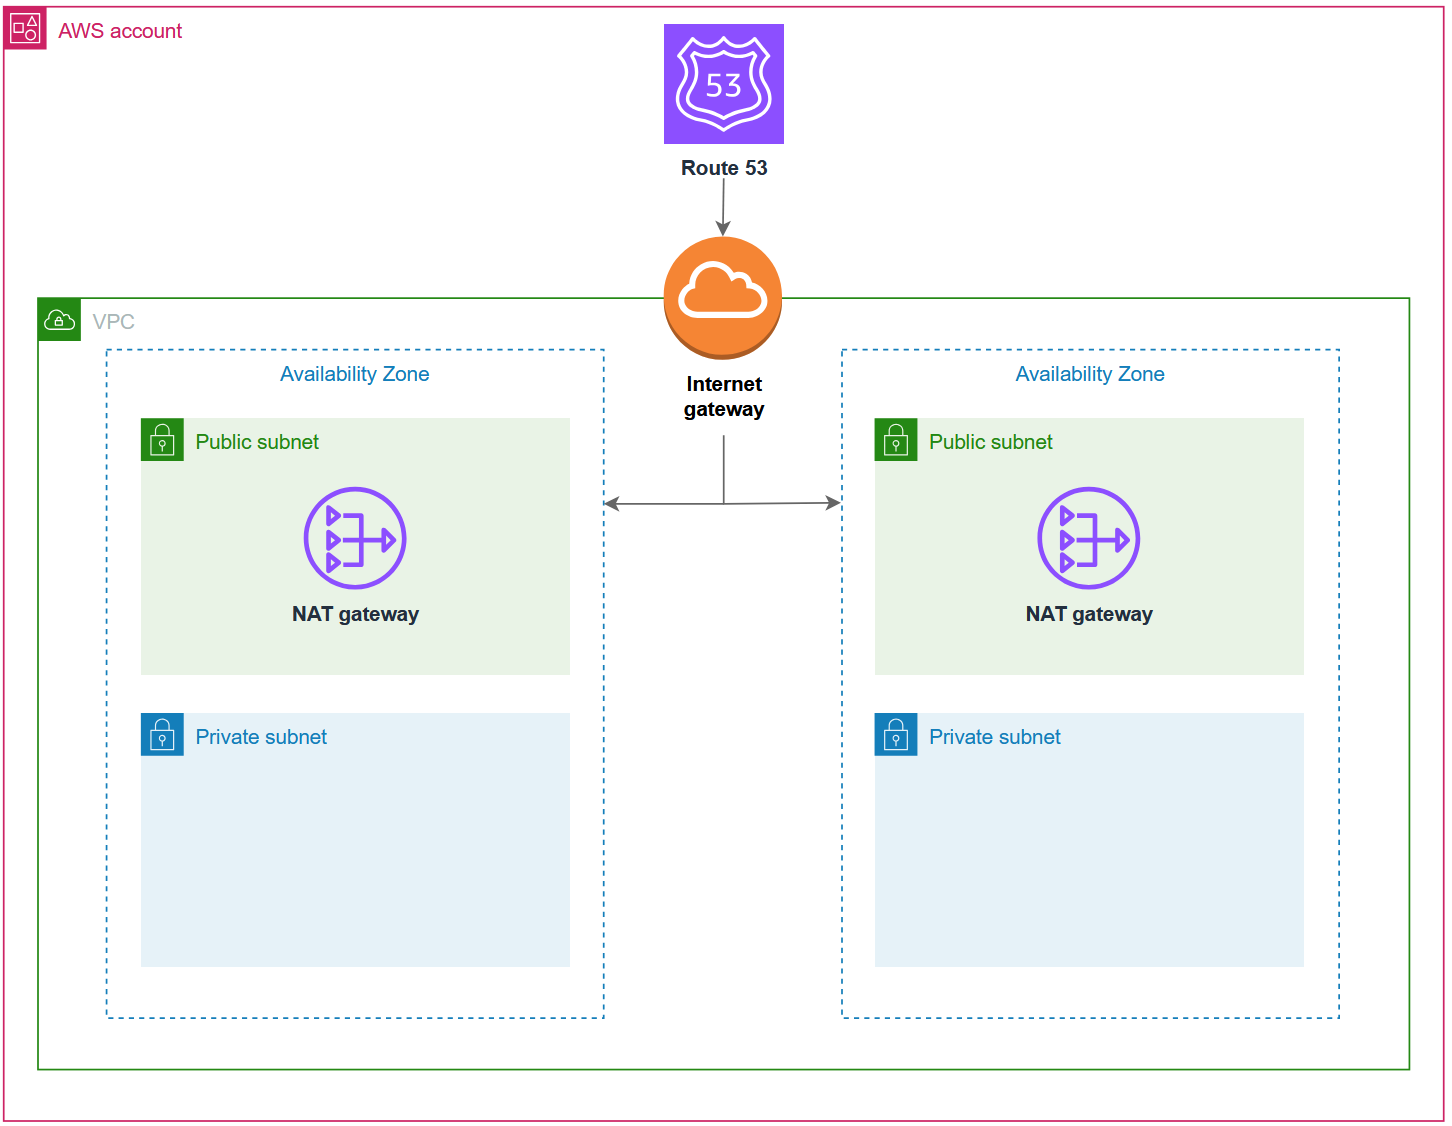Viewport: 1452px width, 1126px height.
Task: Click the AWS account group icon
Action: pyautogui.click(x=25, y=29)
